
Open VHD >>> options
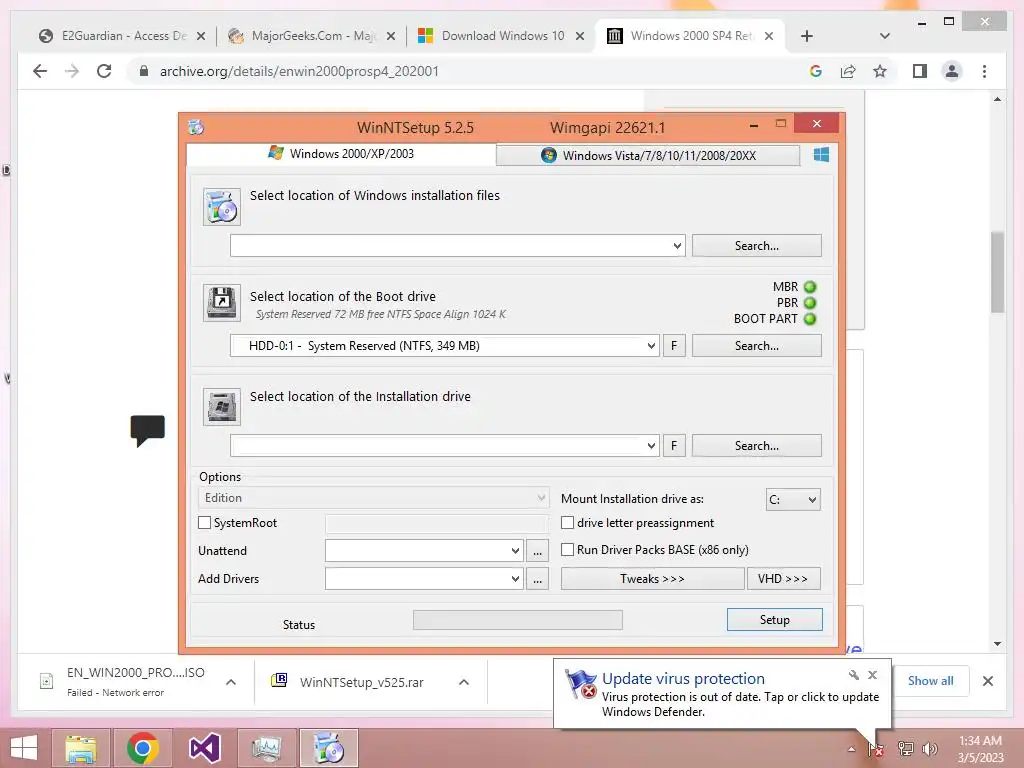tap(783, 579)
